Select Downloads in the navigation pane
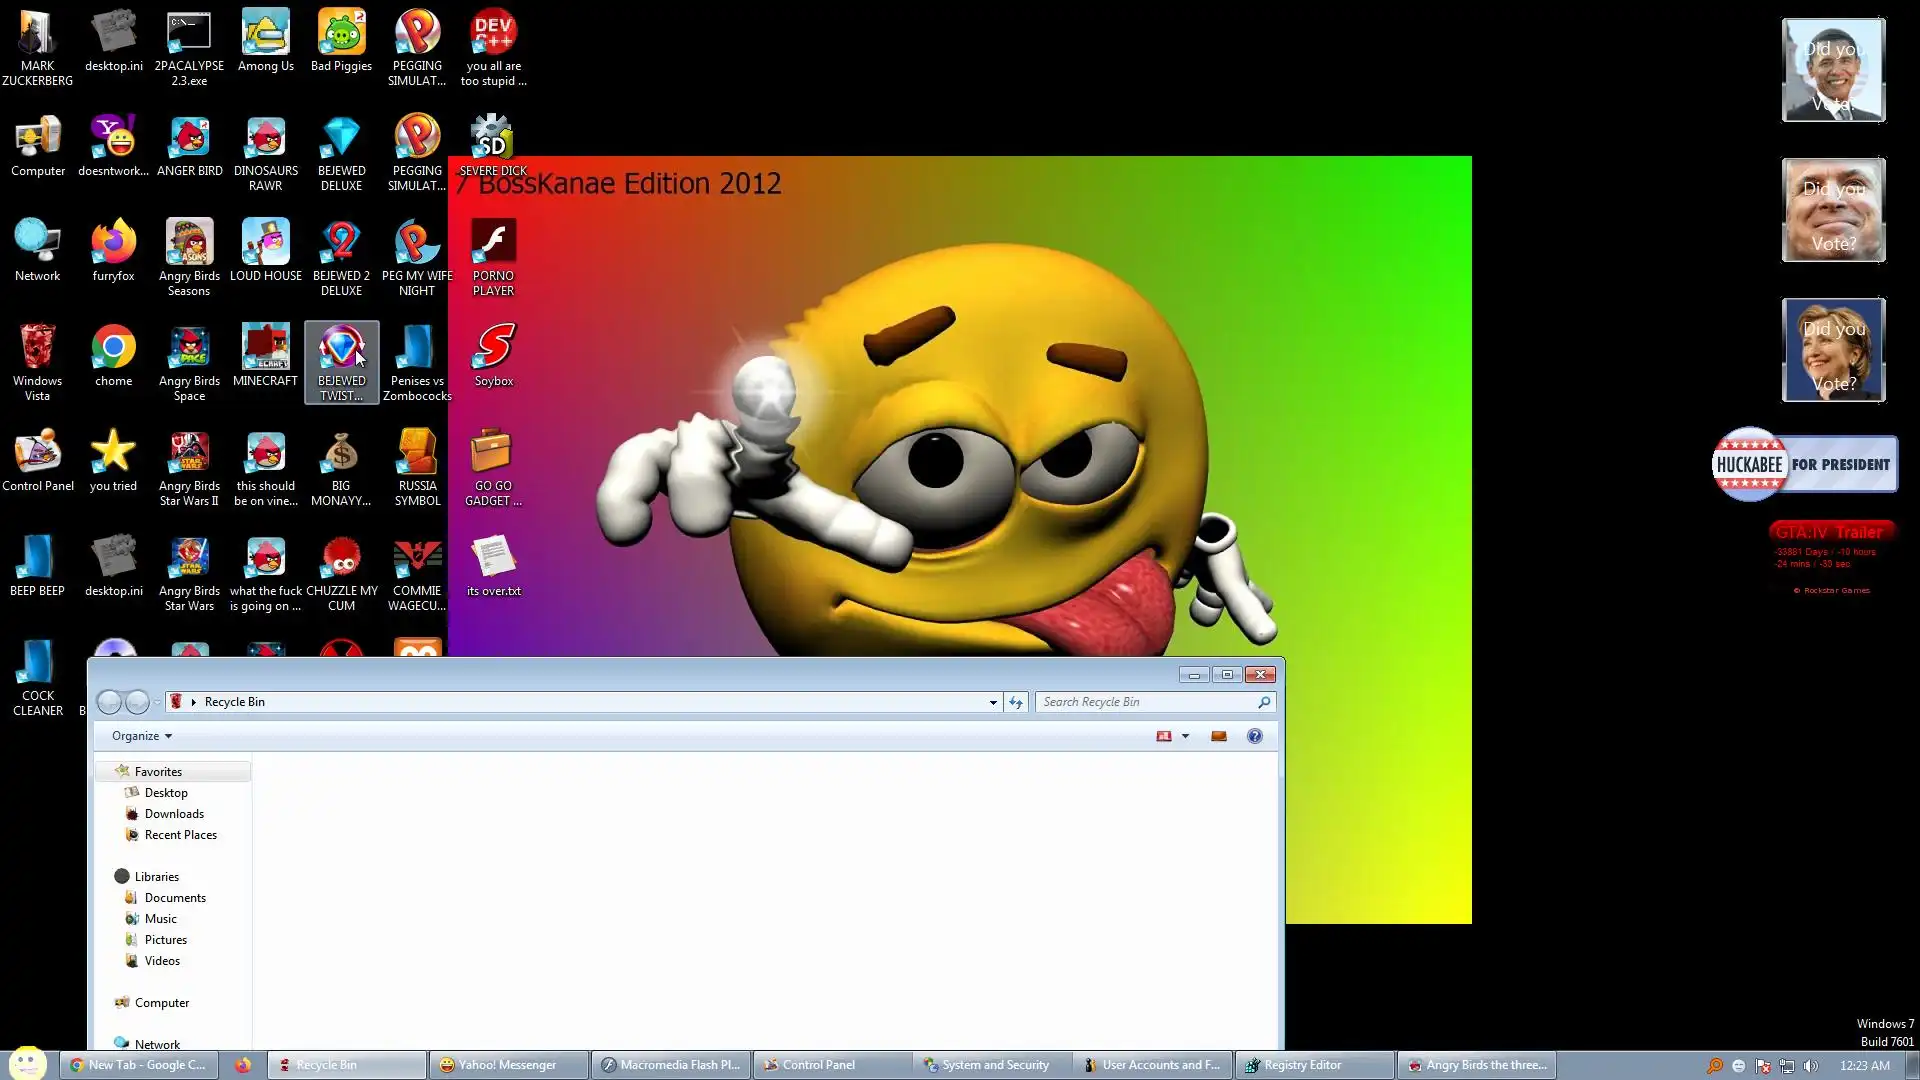This screenshot has height=1080, width=1920. 174,814
